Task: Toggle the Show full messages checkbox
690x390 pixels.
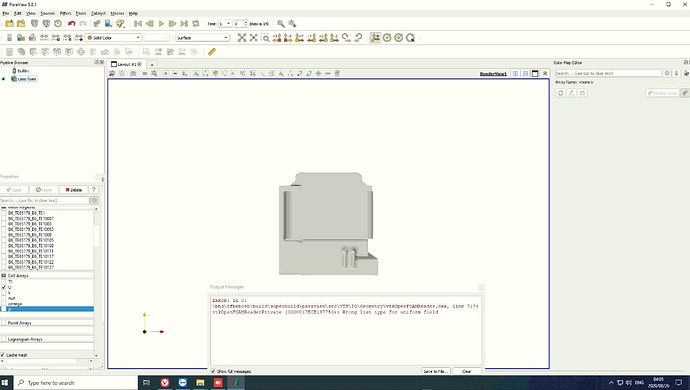Action: tap(213, 371)
